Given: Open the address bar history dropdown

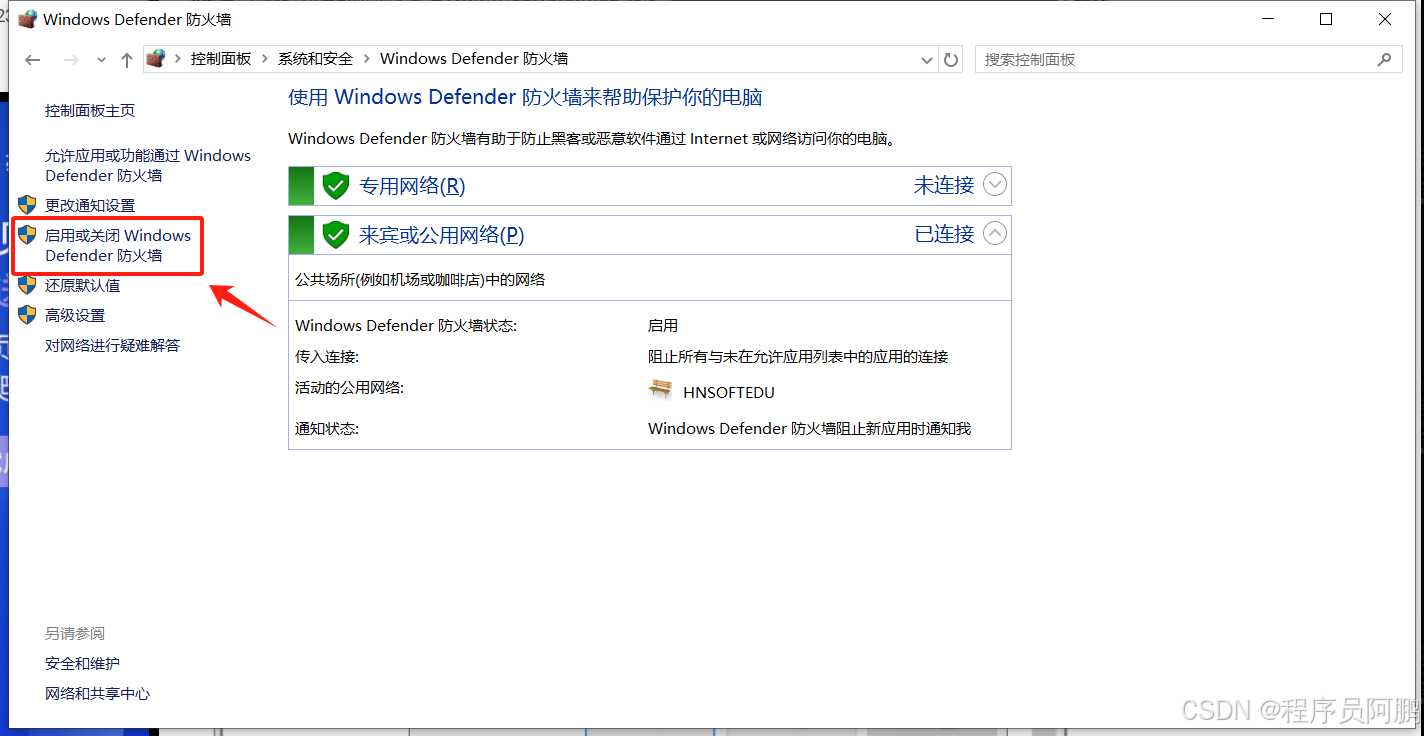Looking at the screenshot, I should pyautogui.click(x=927, y=60).
